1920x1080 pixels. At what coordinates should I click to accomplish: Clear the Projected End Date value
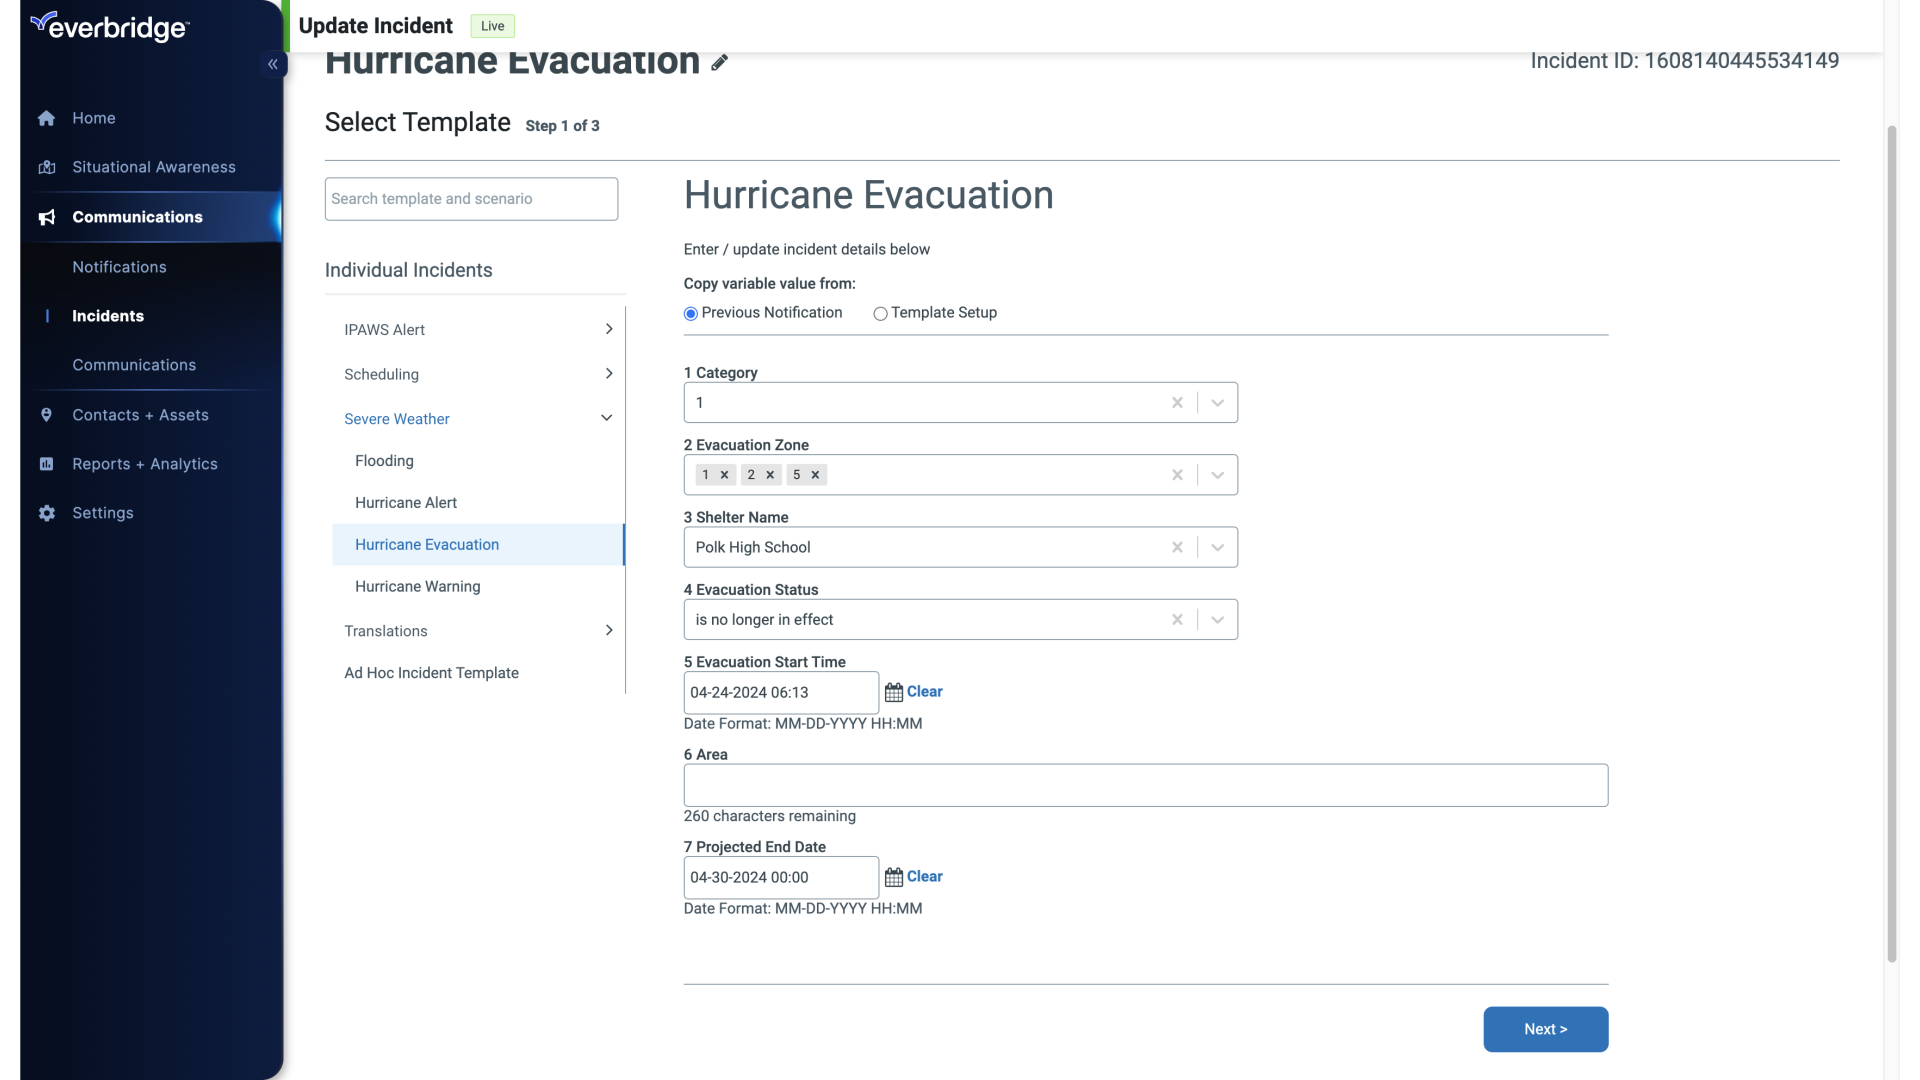[924, 877]
